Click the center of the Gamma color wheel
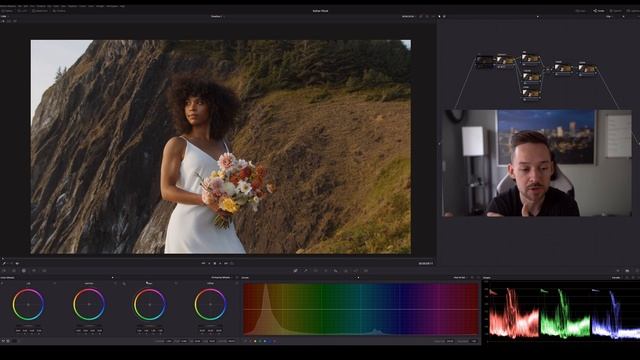 point(89,304)
